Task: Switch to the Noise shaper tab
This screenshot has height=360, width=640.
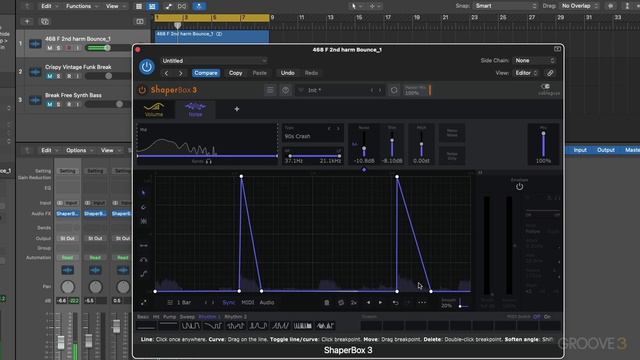Action: tap(196, 110)
